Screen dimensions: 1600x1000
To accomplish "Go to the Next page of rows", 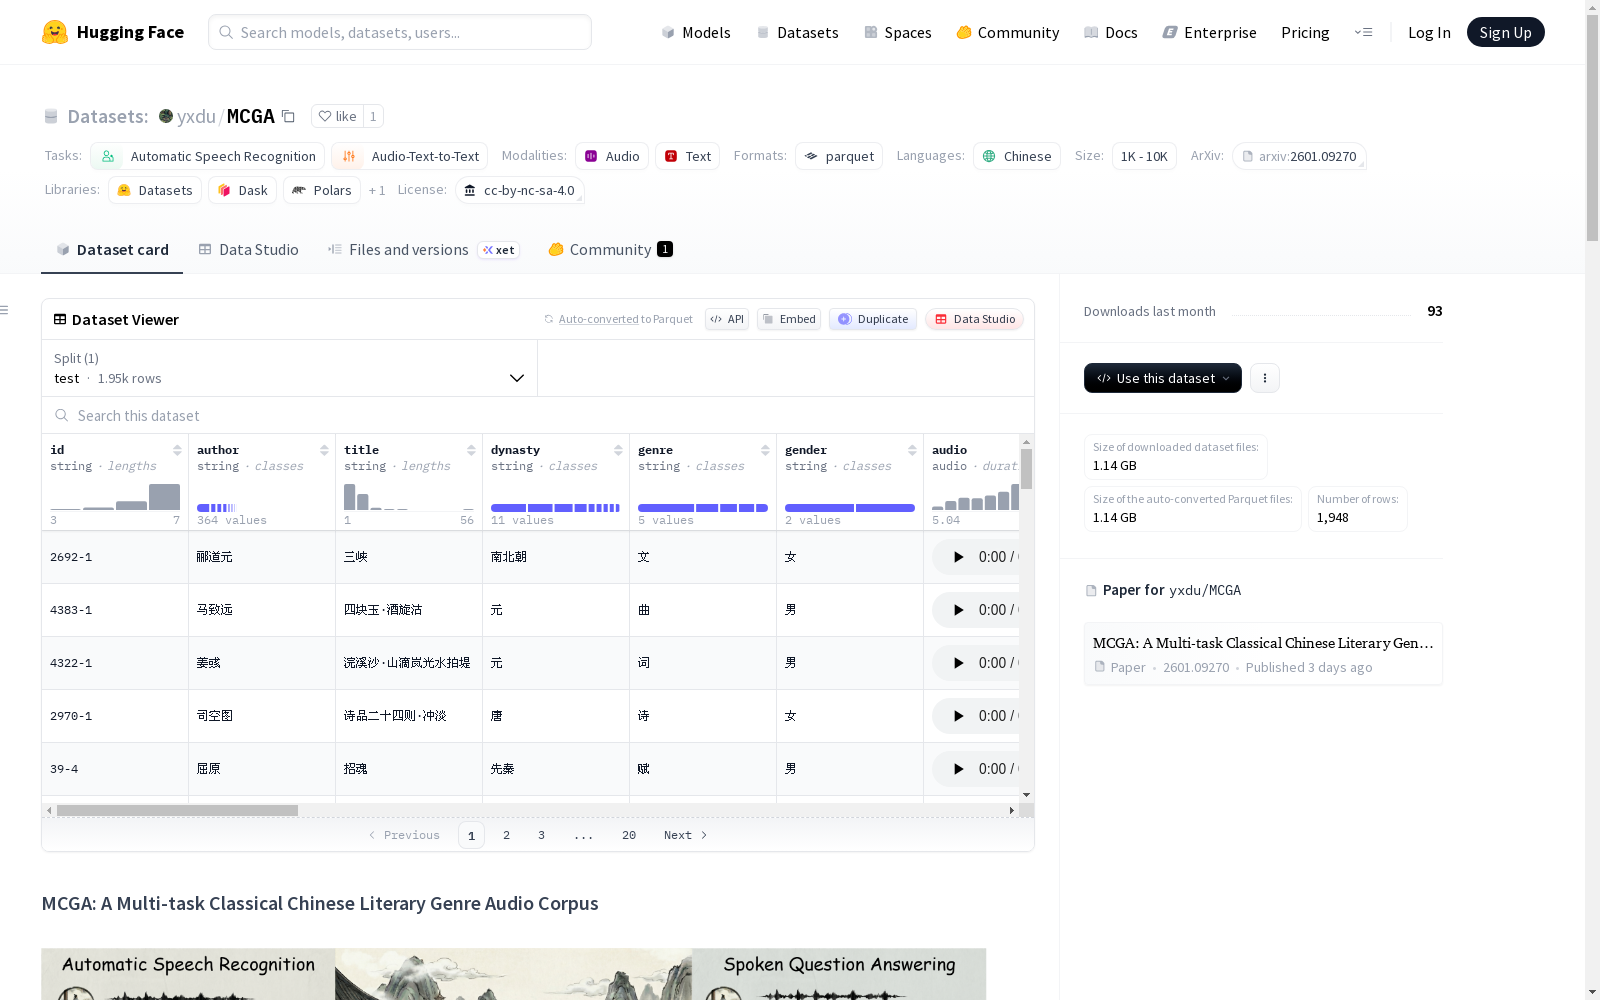I will pyautogui.click(x=686, y=835).
